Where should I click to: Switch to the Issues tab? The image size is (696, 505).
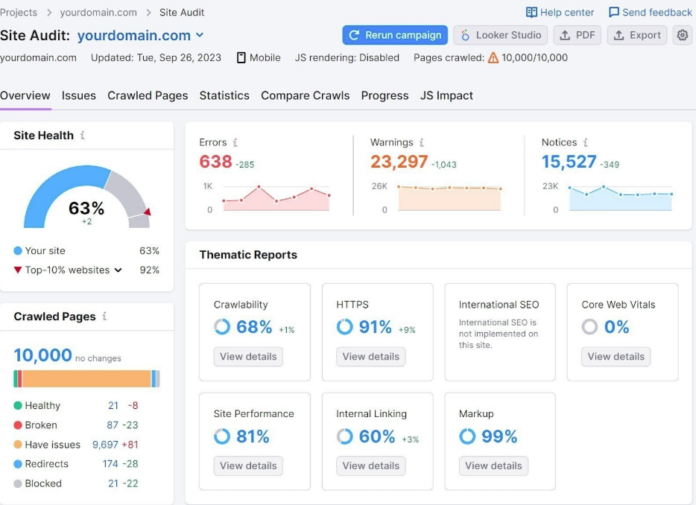pos(79,96)
